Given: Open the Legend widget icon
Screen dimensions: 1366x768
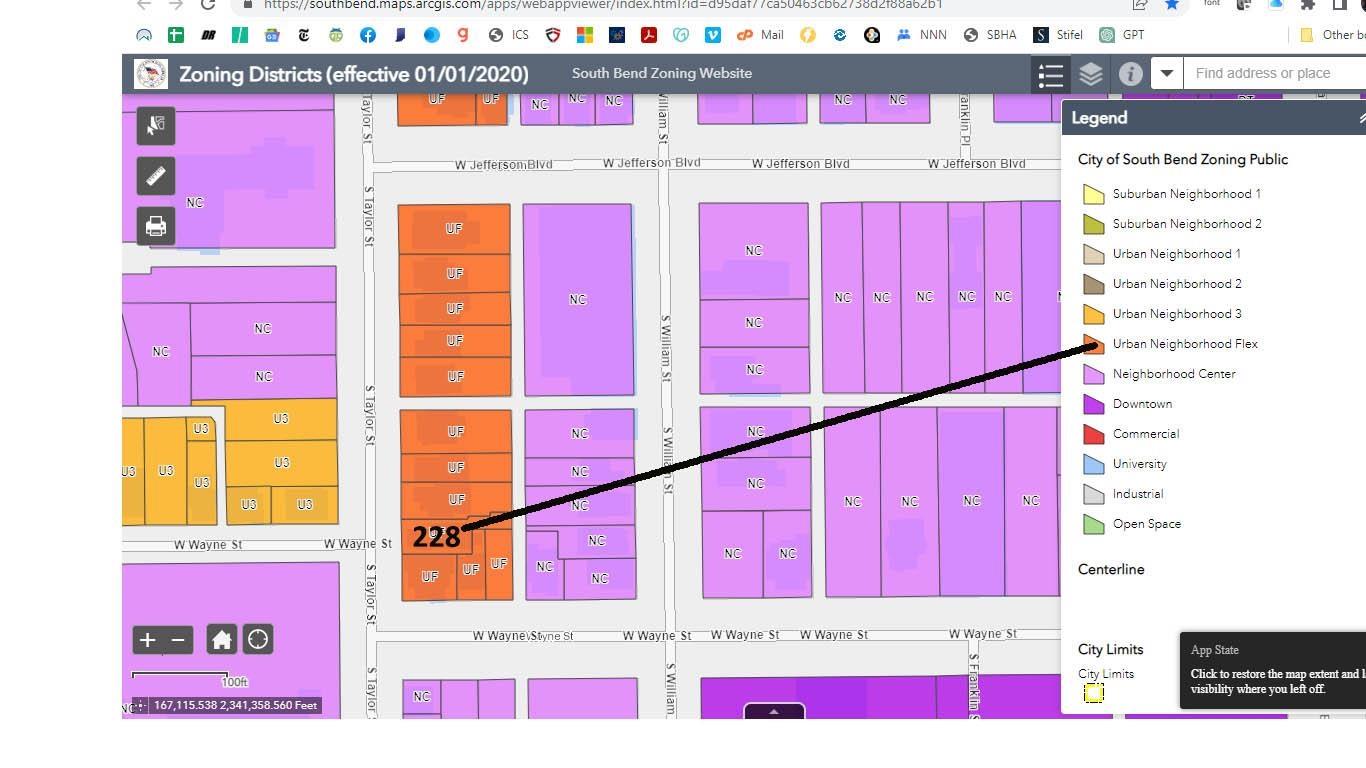Looking at the screenshot, I should coord(1050,75).
